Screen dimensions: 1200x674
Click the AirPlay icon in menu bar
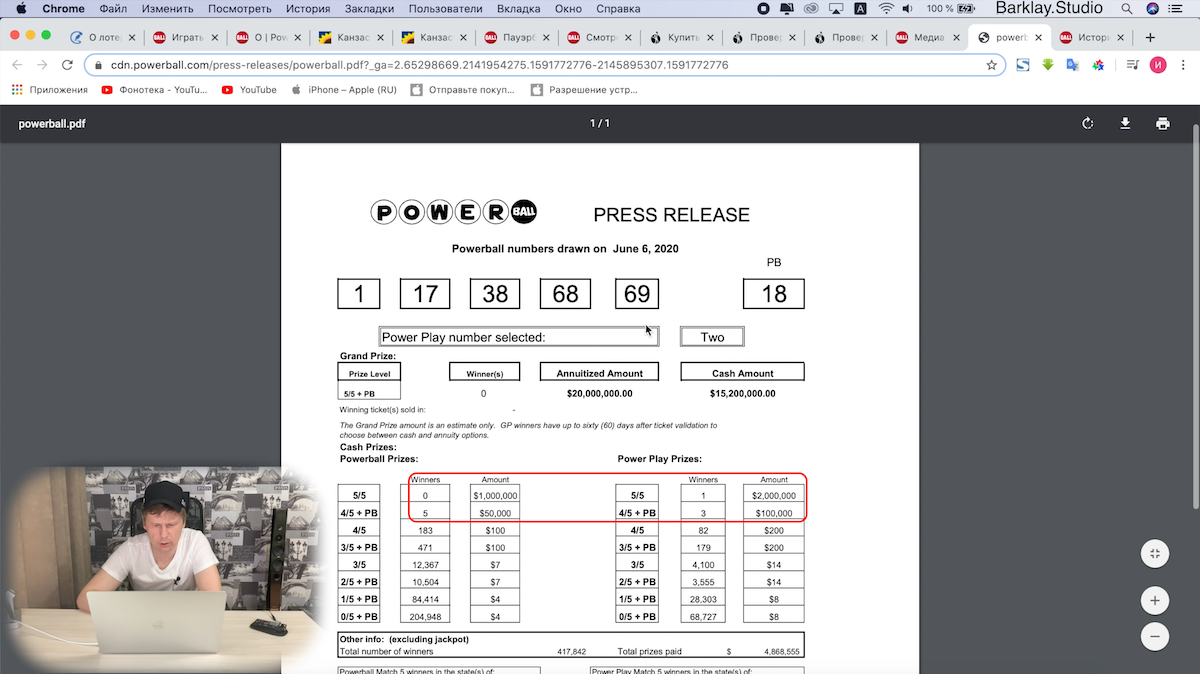click(836, 9)
